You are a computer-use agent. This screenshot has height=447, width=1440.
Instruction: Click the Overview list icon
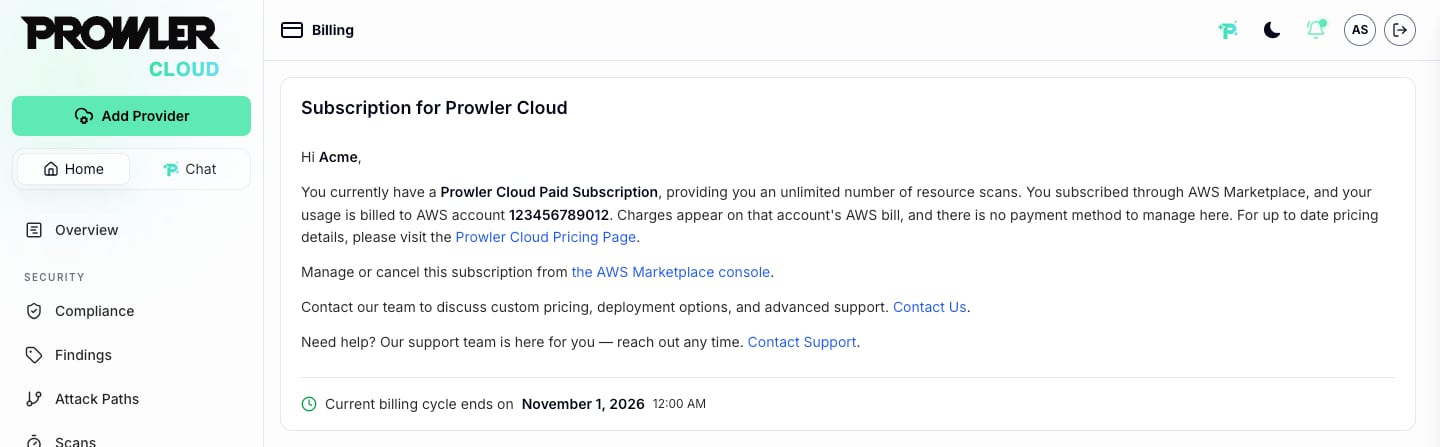pos(34,230)
